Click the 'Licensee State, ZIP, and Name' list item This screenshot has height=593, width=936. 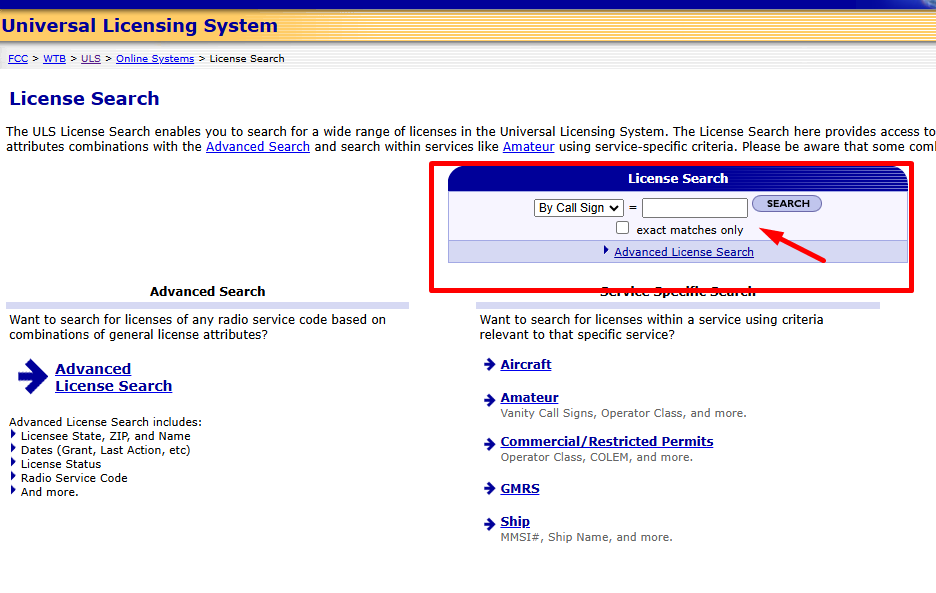click(x=106, y=437)
